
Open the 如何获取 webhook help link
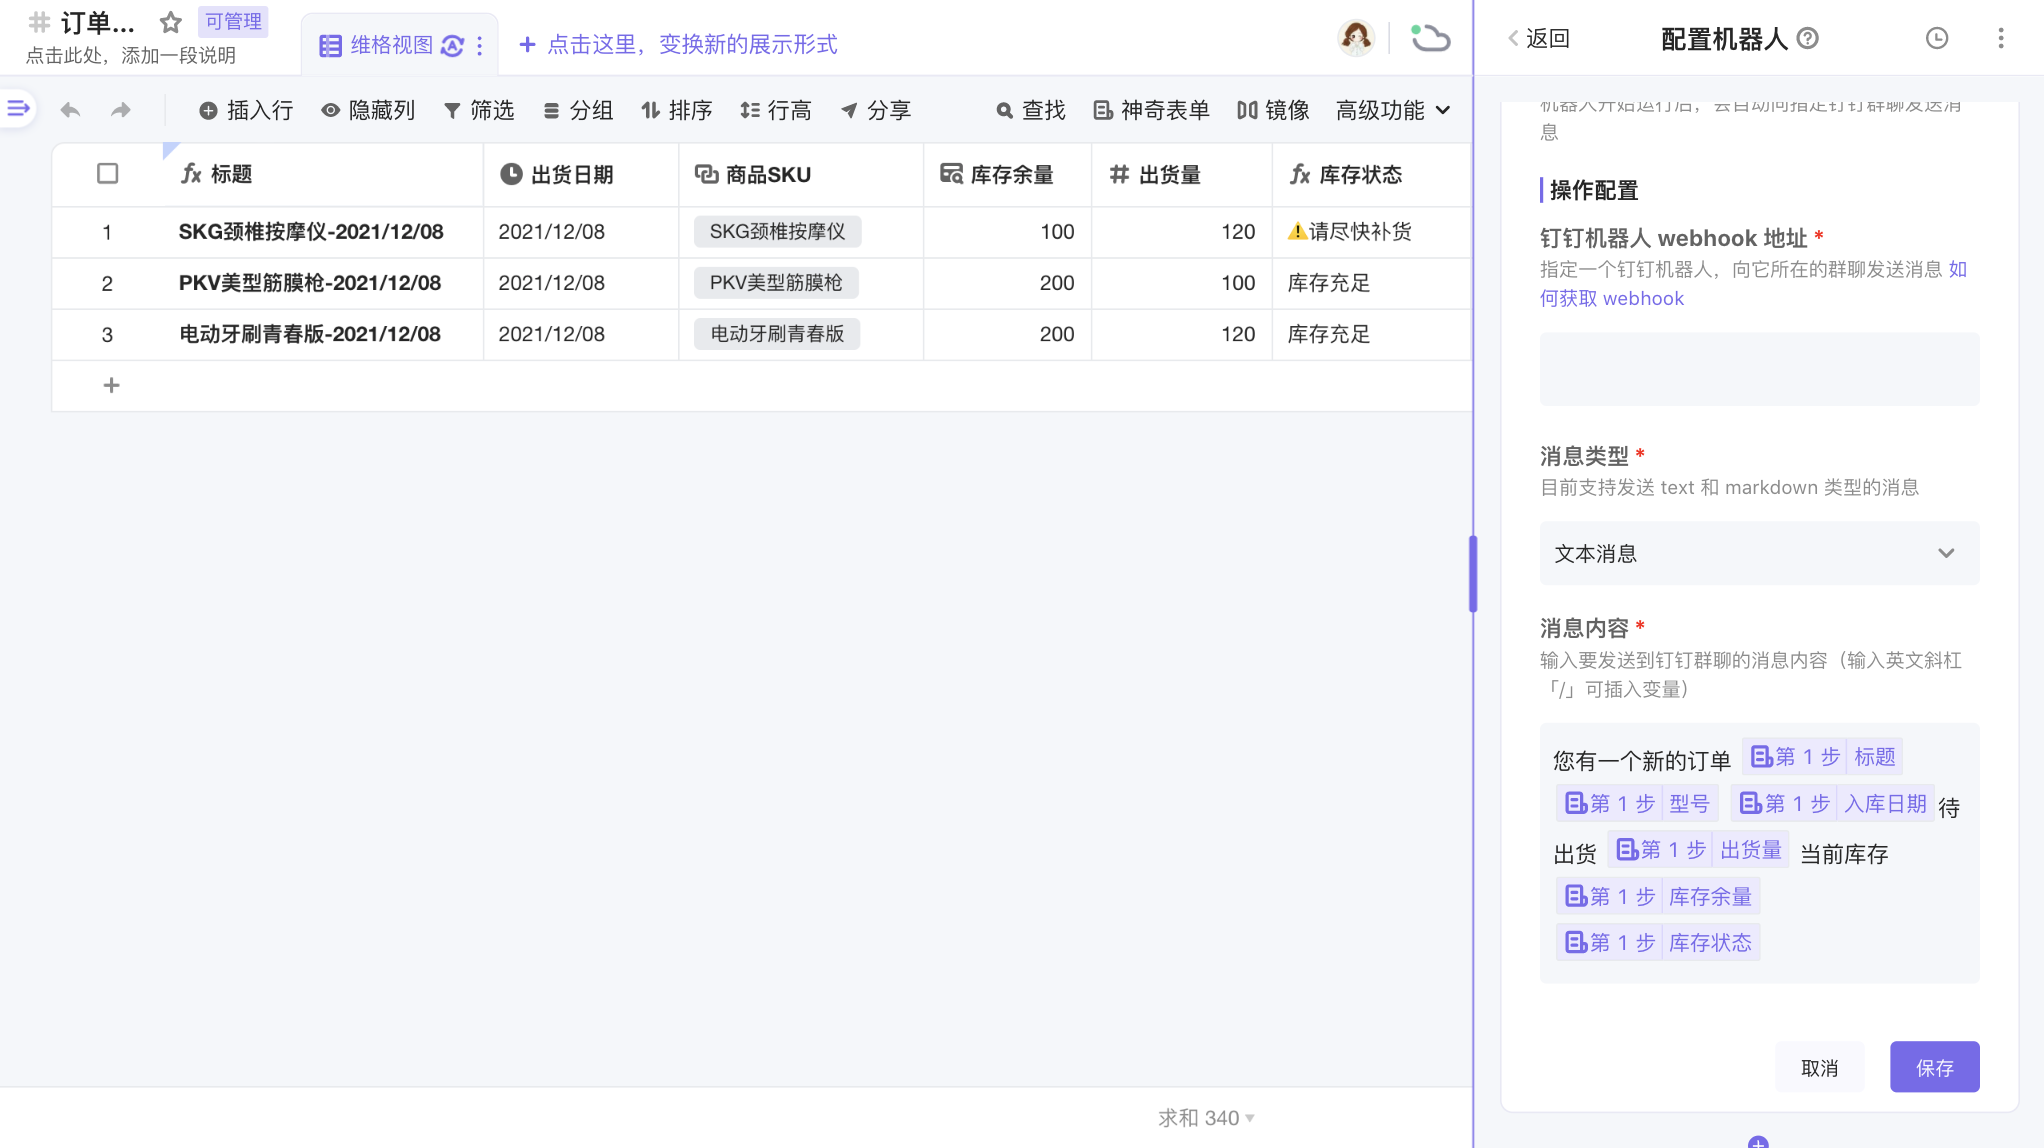[x=1611, y=298]
